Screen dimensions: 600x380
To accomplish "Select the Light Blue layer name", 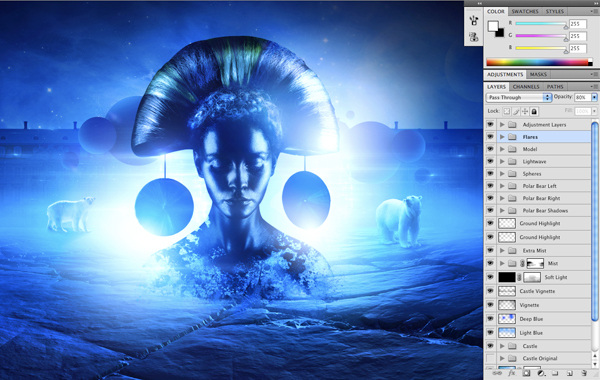I will [531, 333].
